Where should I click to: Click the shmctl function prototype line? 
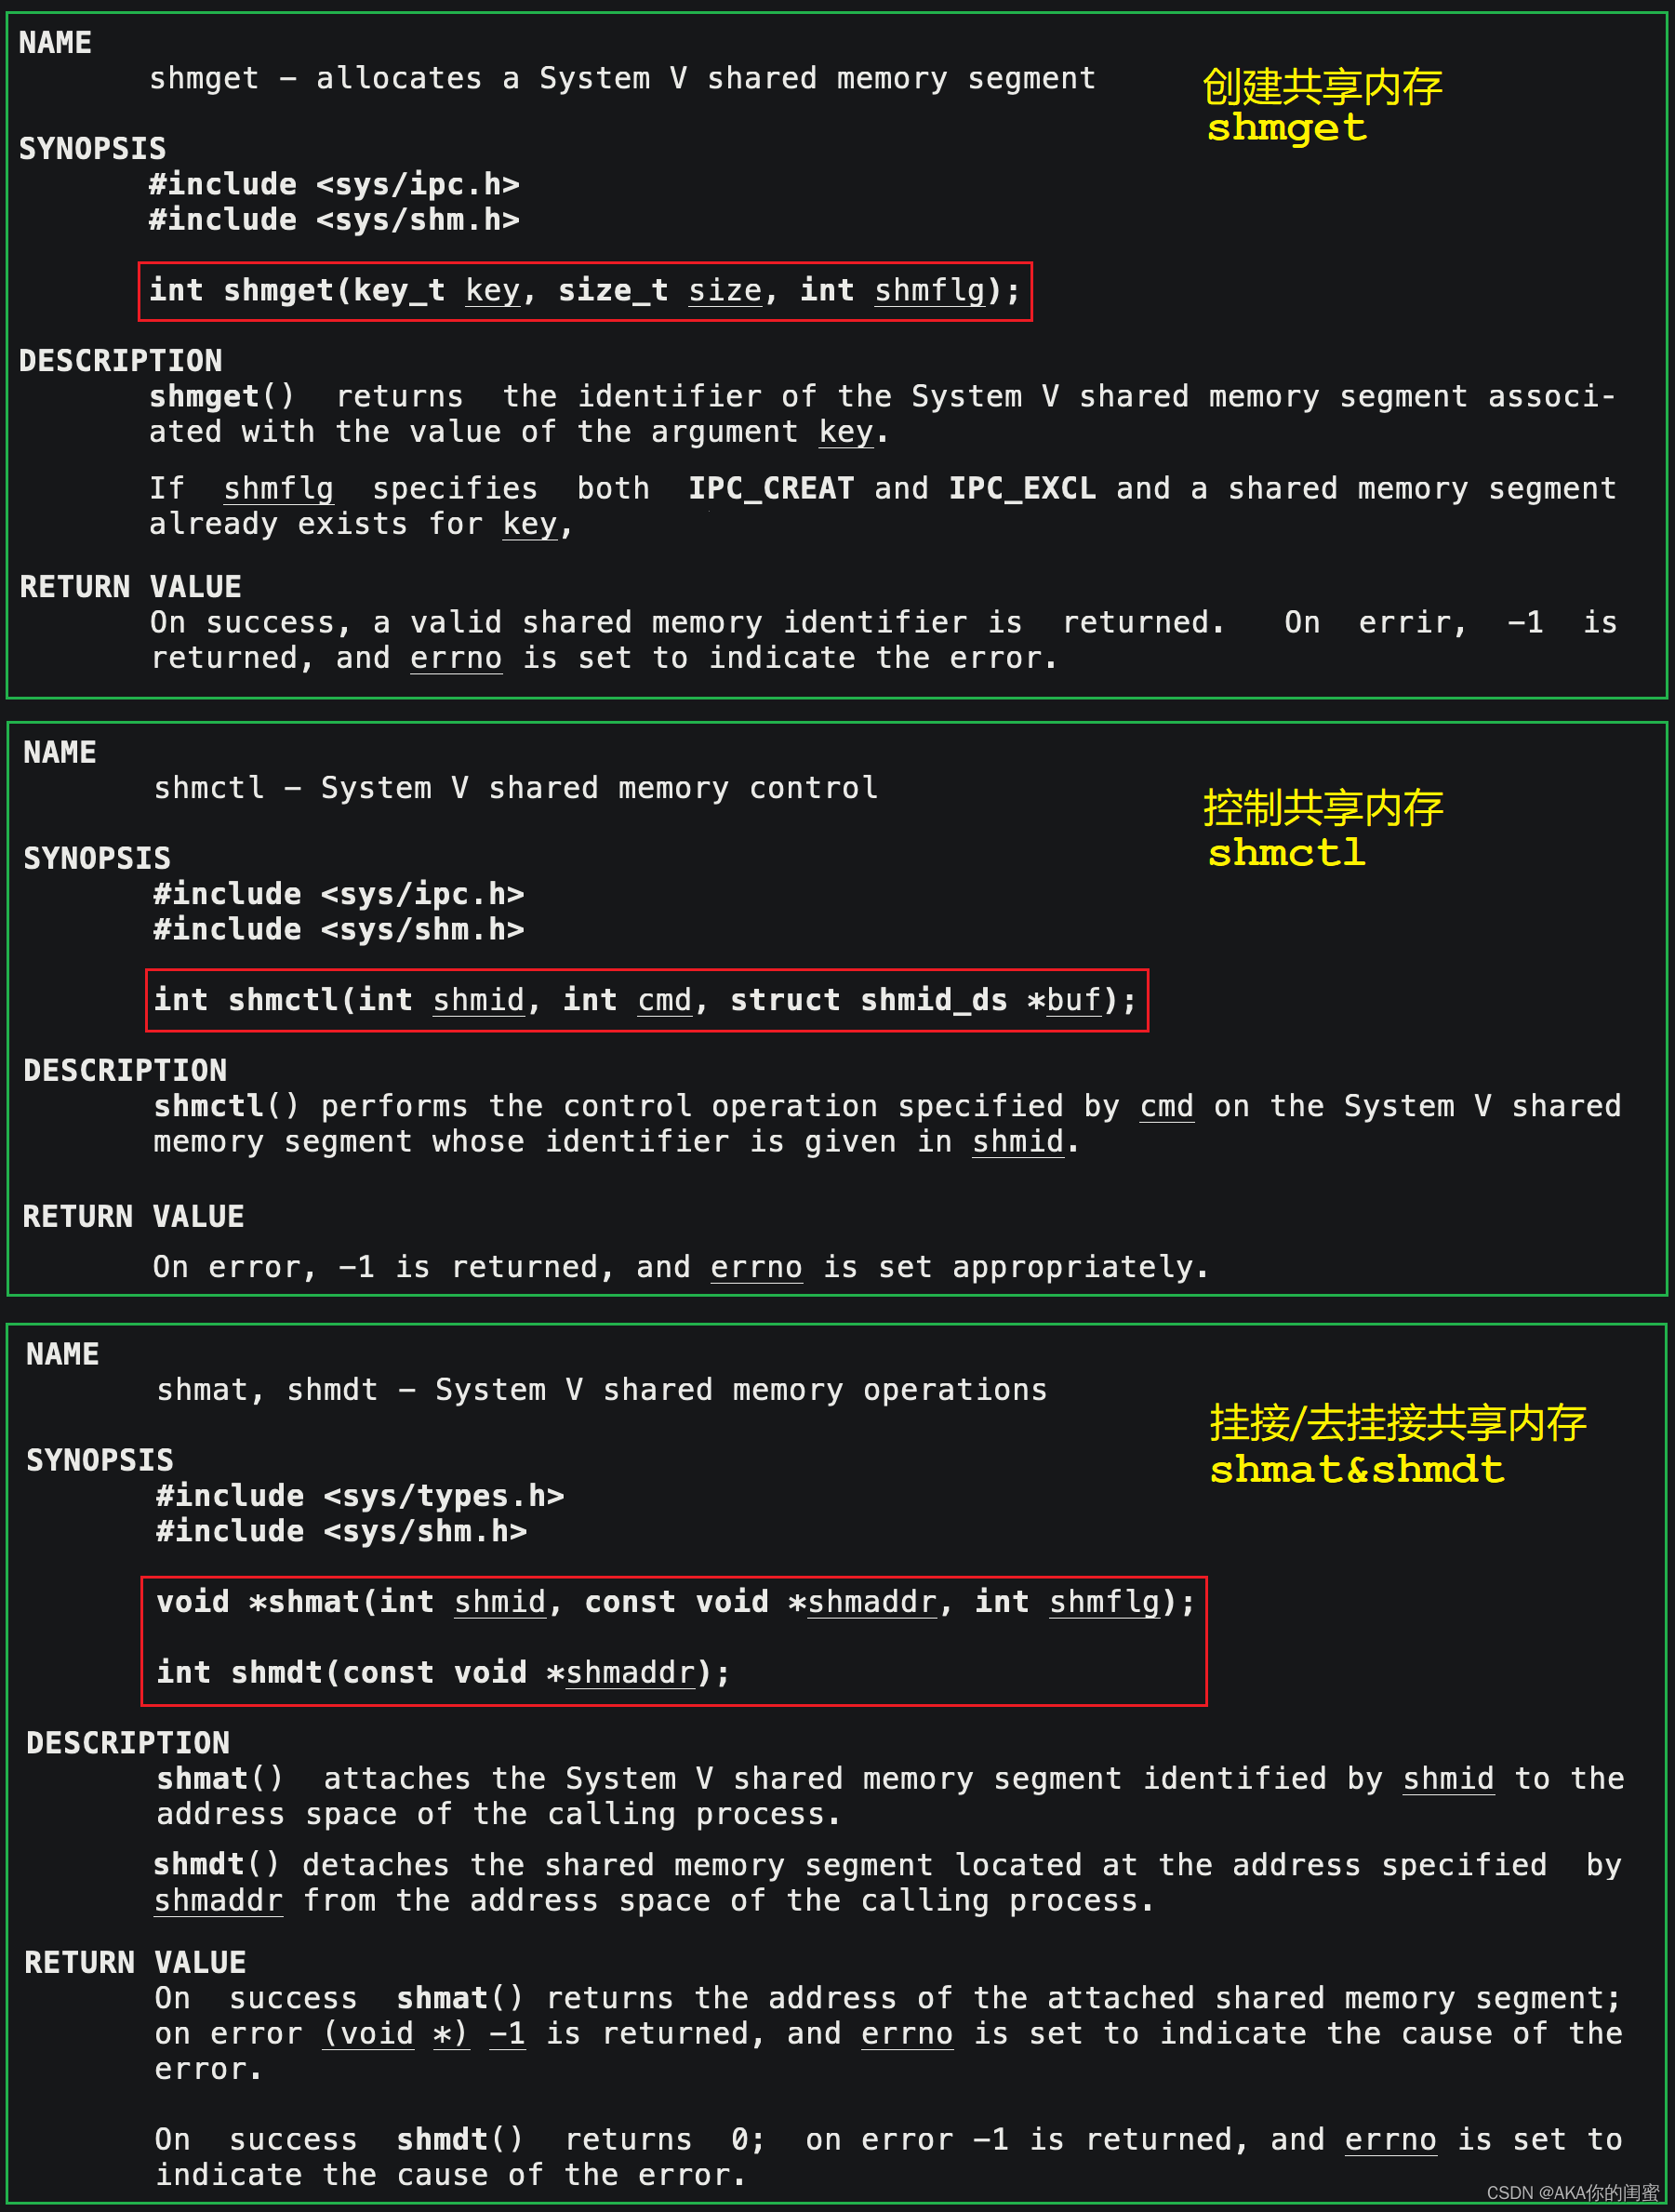pyautogui.click(x=645, y=1000)
